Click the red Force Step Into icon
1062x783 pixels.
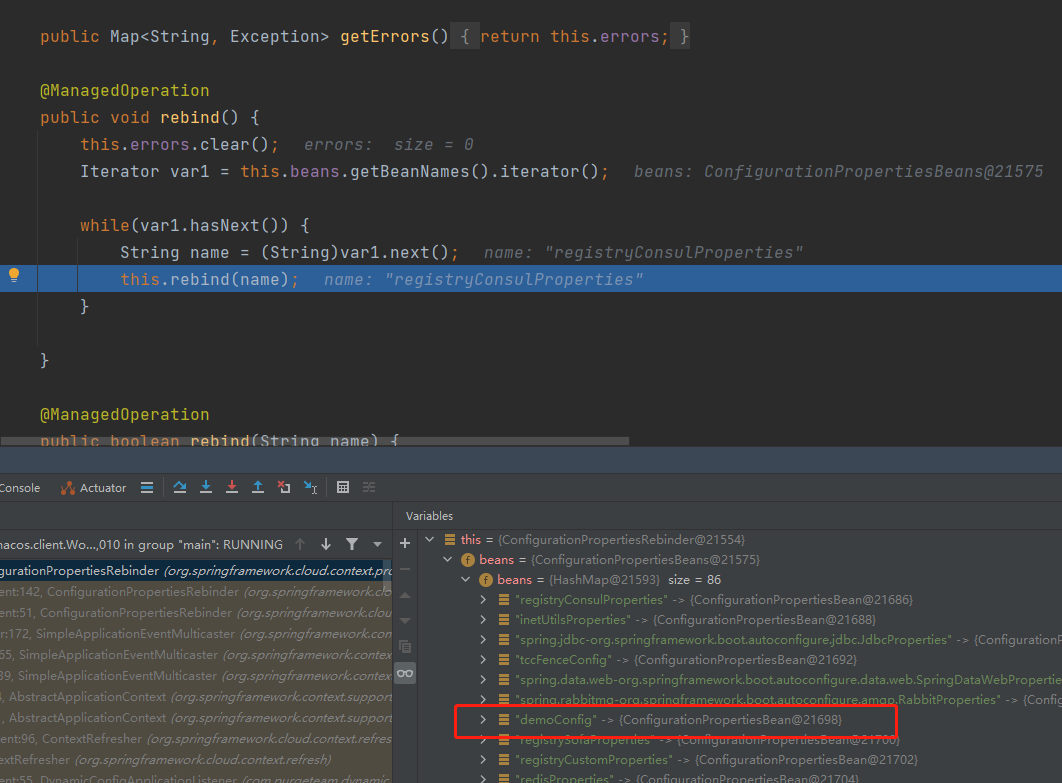232,487
